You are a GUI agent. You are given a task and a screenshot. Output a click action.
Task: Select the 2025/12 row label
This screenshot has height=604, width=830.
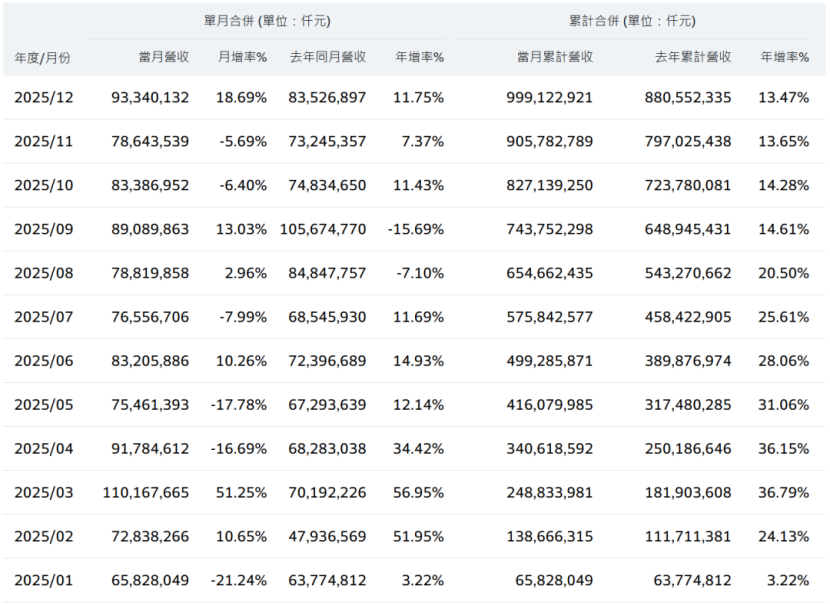[x=44, y=98]
